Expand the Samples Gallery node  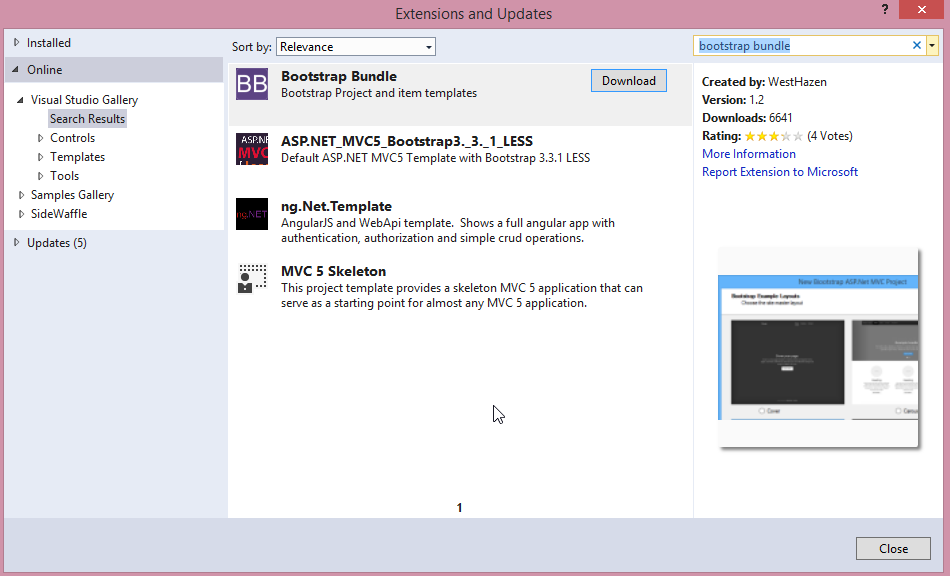click(21, 195)
